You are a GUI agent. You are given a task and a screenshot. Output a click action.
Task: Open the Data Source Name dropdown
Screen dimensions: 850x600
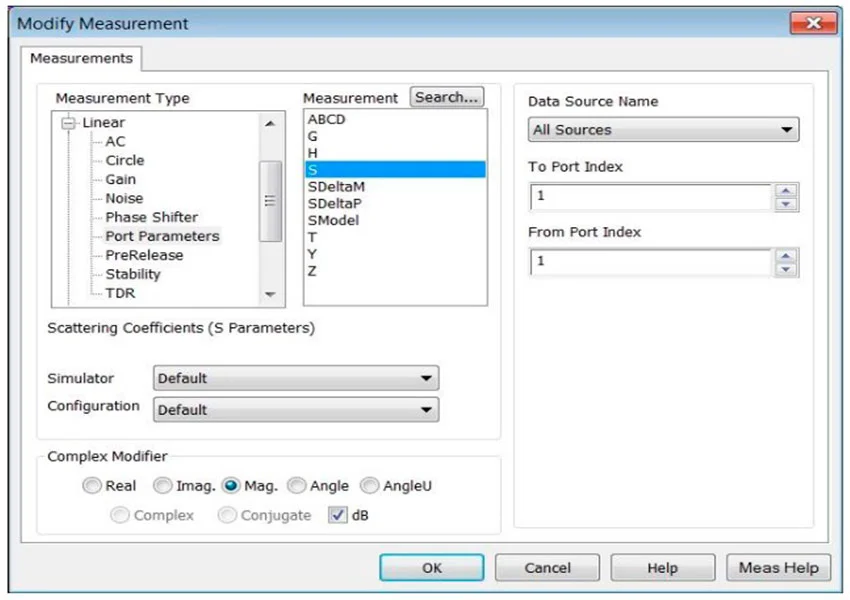click(x=663, y=130)
